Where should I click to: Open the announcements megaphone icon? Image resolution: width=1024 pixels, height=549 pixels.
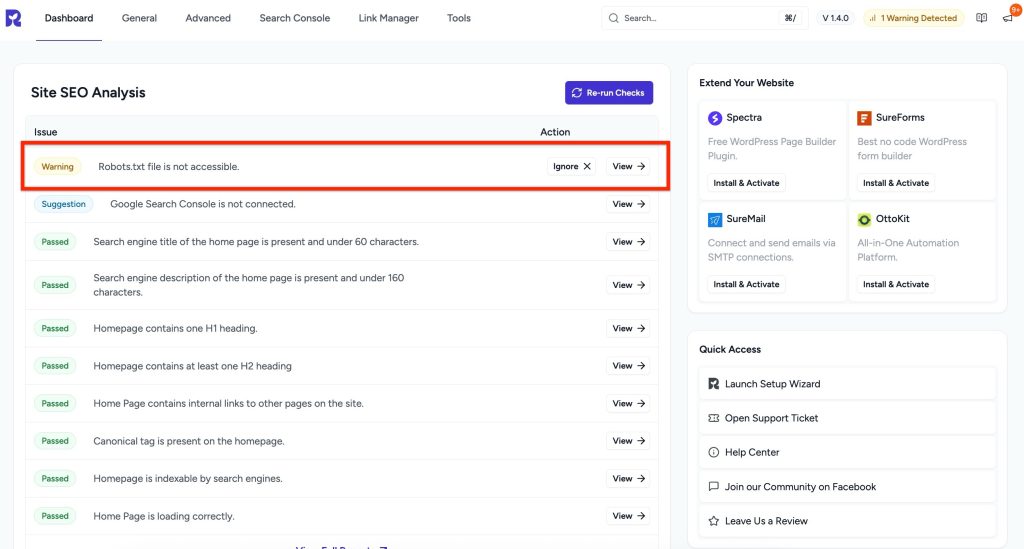coord(1007,18)
